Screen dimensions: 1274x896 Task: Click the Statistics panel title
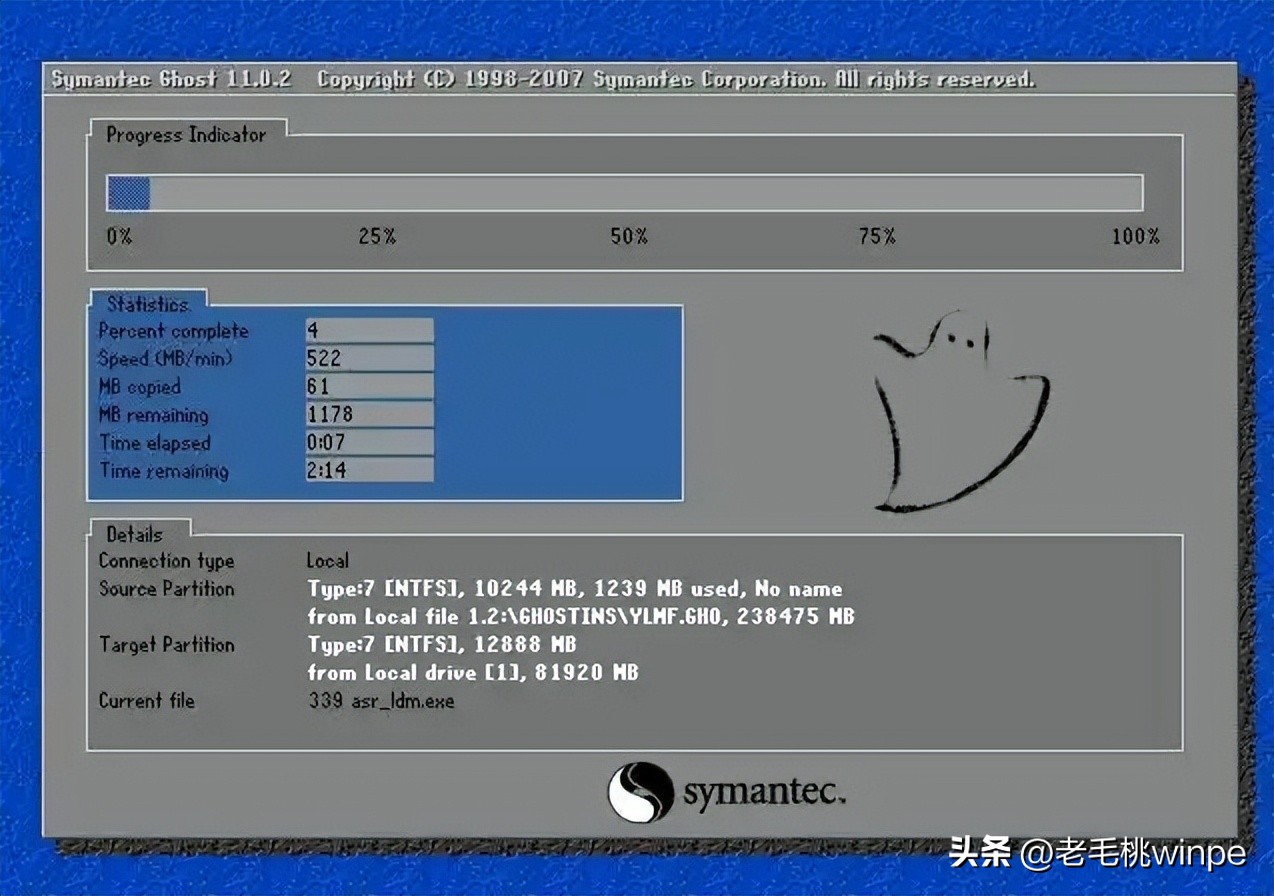147,304
